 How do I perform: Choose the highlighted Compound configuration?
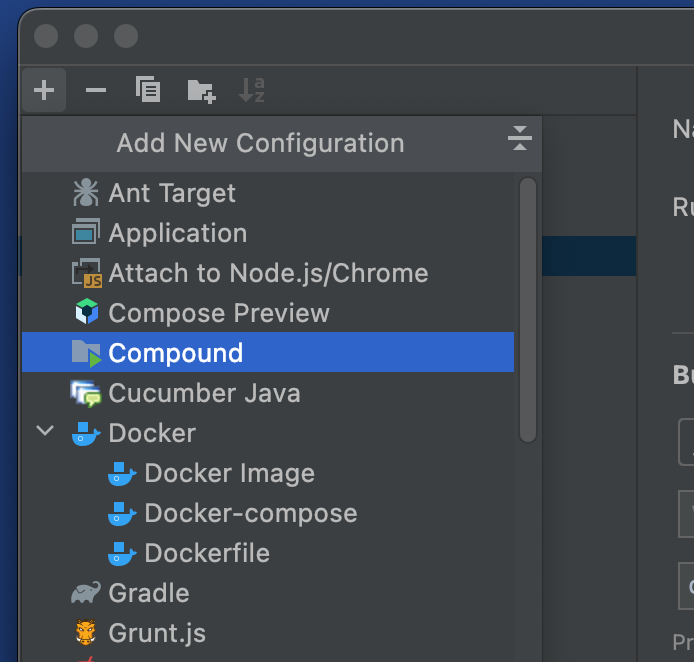175,353
